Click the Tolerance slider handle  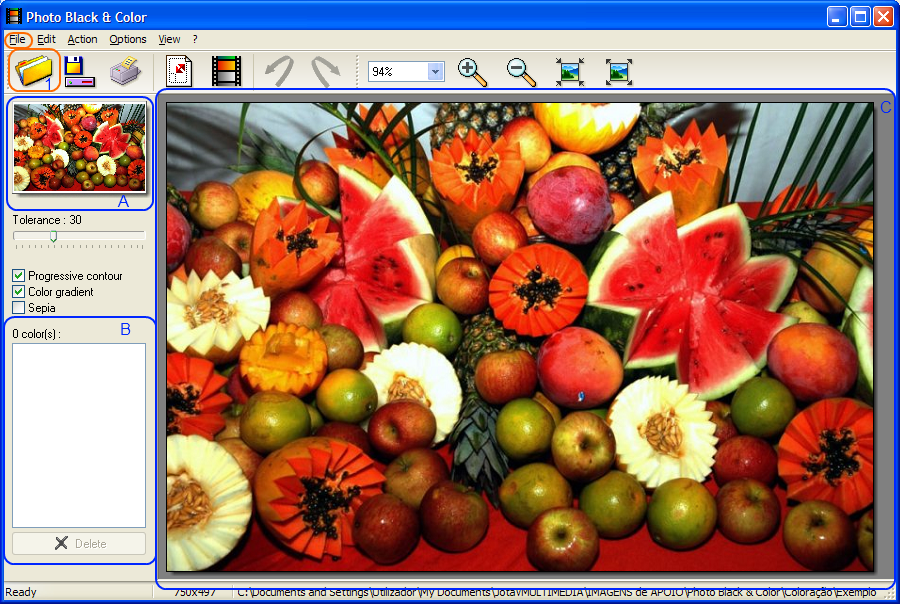point(53,236)
